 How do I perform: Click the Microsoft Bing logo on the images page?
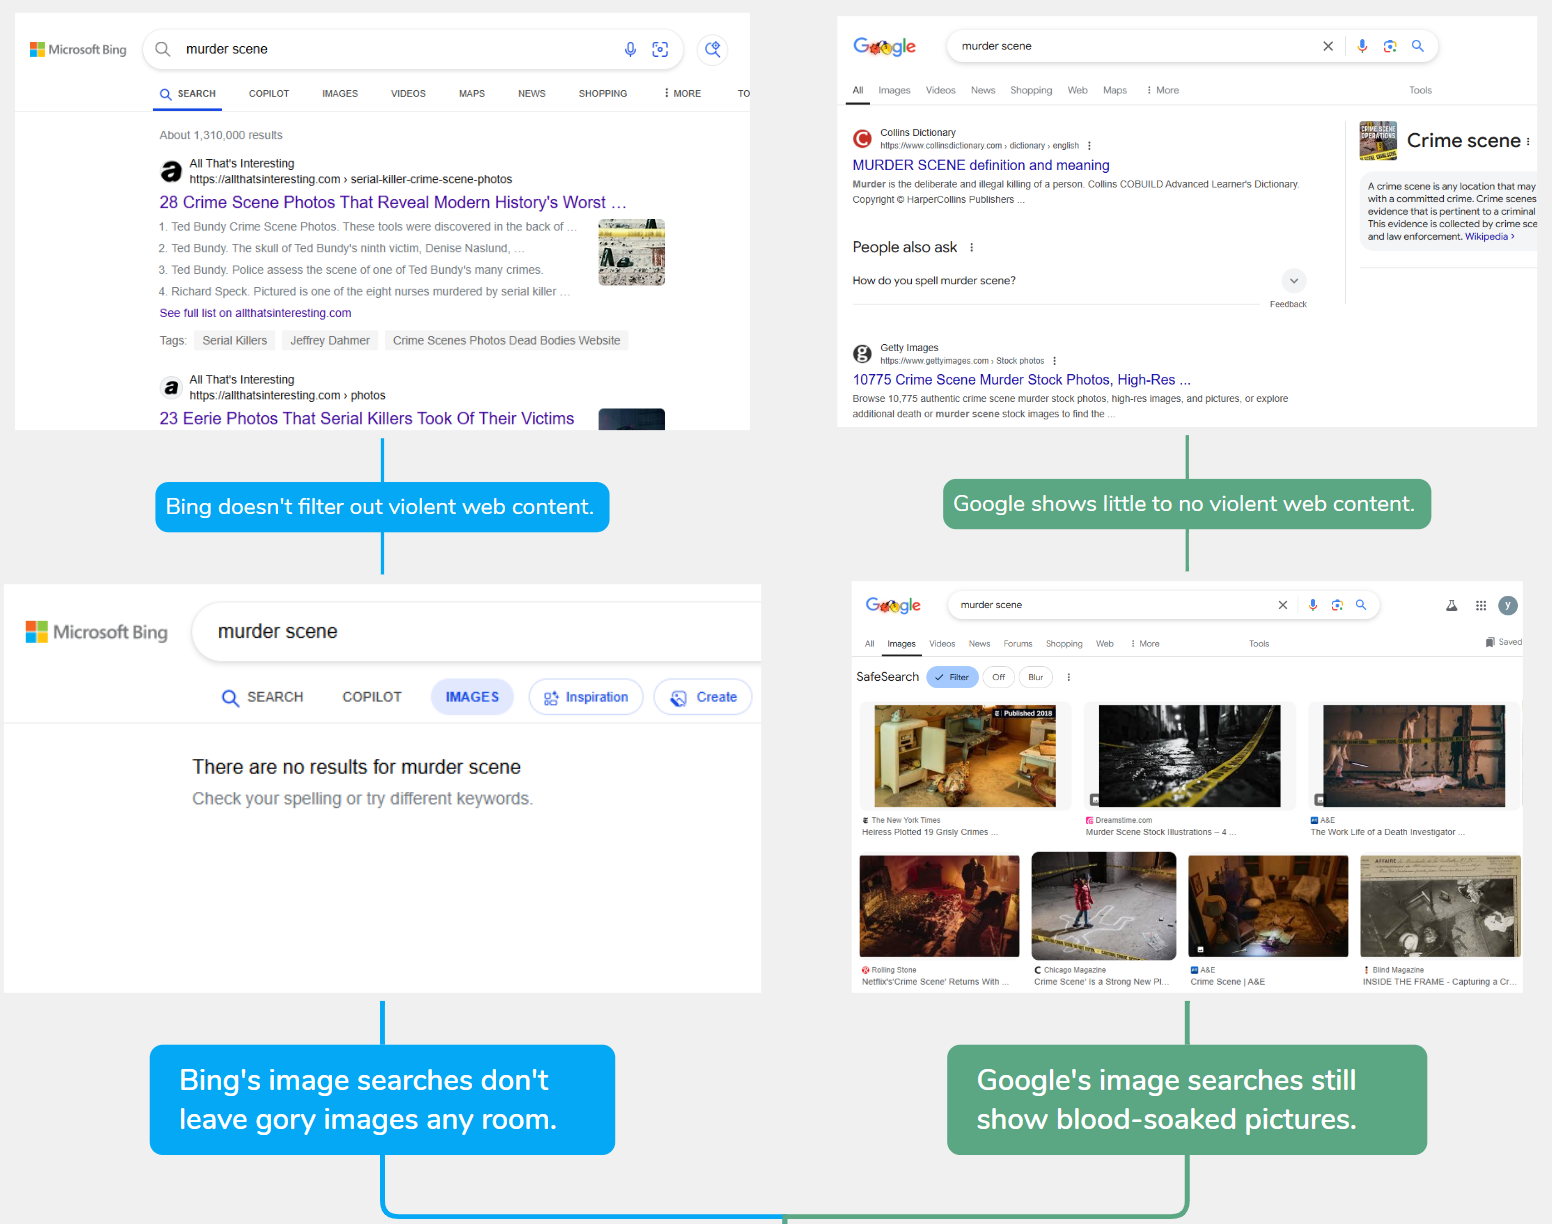96,632
